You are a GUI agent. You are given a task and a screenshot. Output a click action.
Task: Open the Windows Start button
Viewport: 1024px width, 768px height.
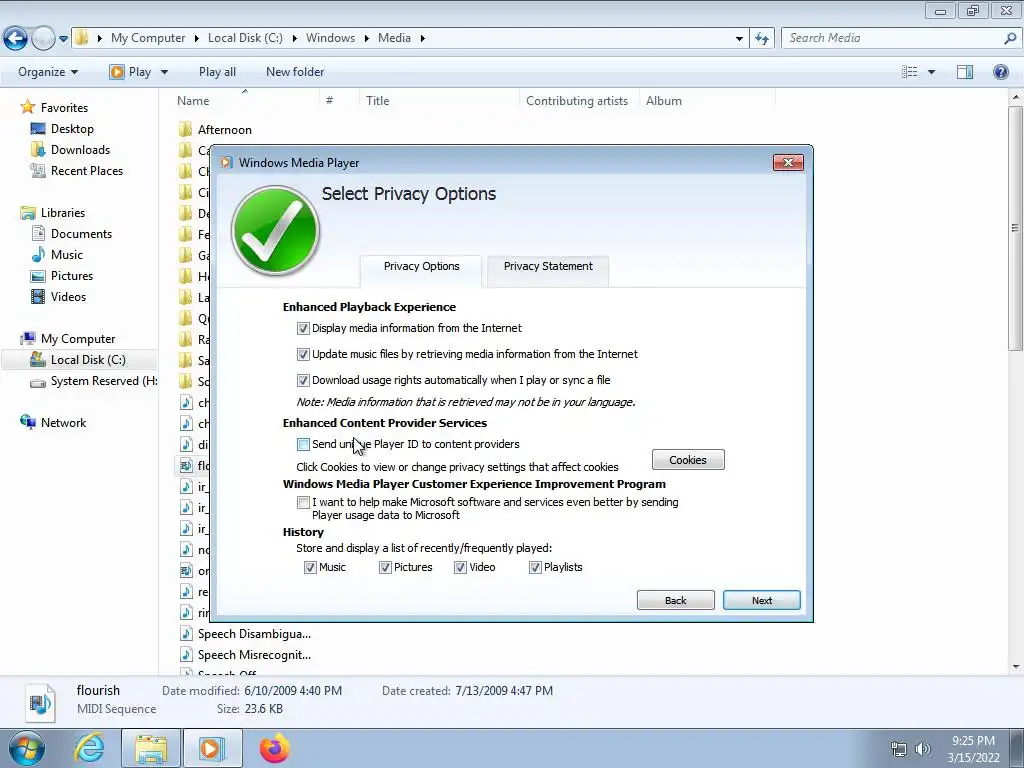click(27, 748)
